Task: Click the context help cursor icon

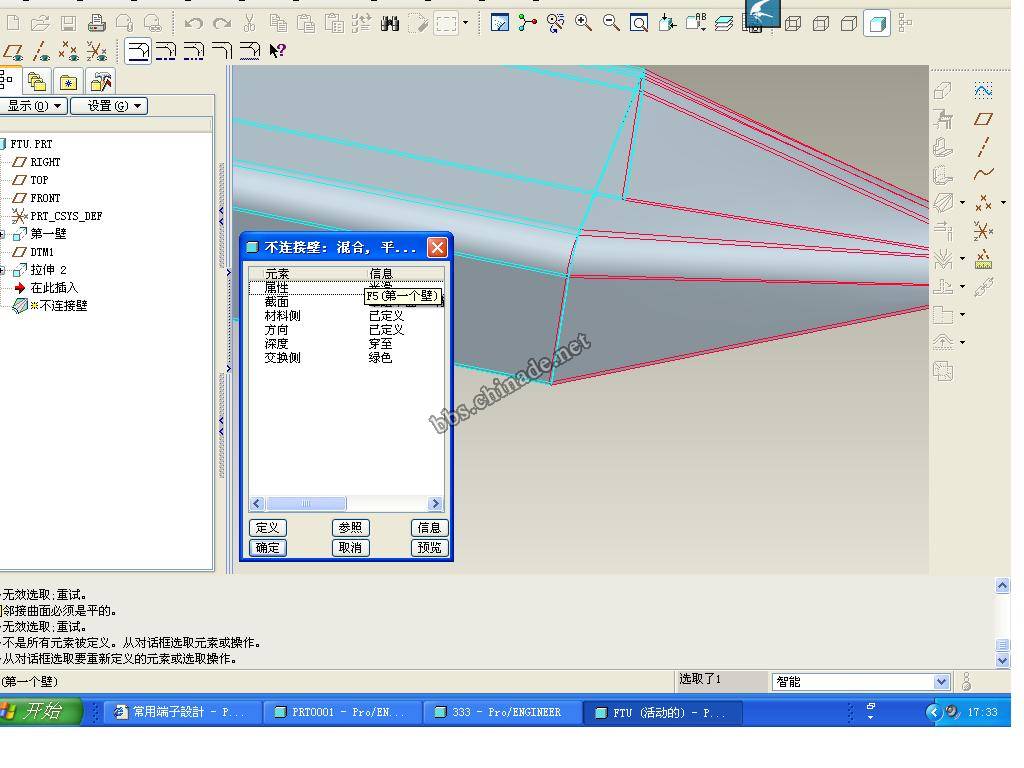Action: 277,50
